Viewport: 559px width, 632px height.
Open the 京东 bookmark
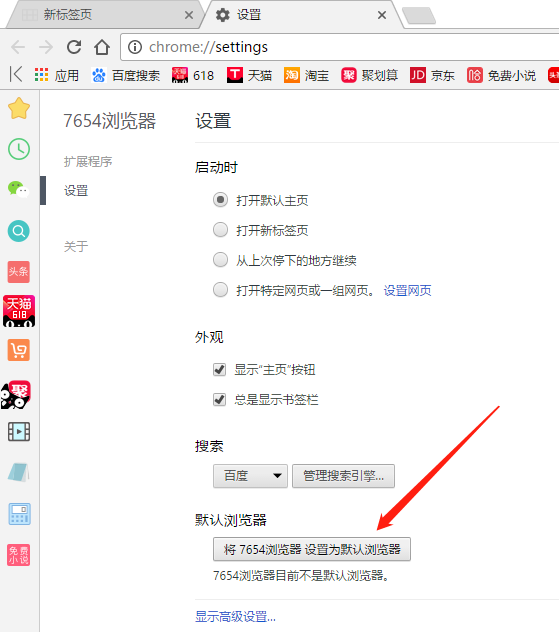tap(432, 75)
